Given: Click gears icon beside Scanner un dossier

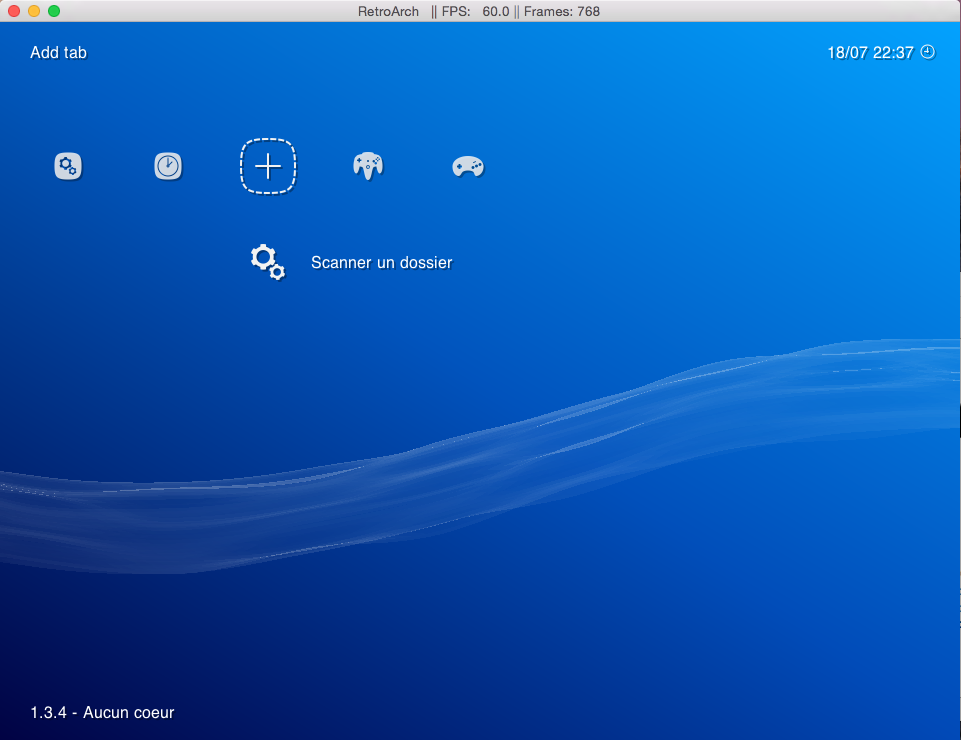Looking at the screenshot, I should click(268, 262).
